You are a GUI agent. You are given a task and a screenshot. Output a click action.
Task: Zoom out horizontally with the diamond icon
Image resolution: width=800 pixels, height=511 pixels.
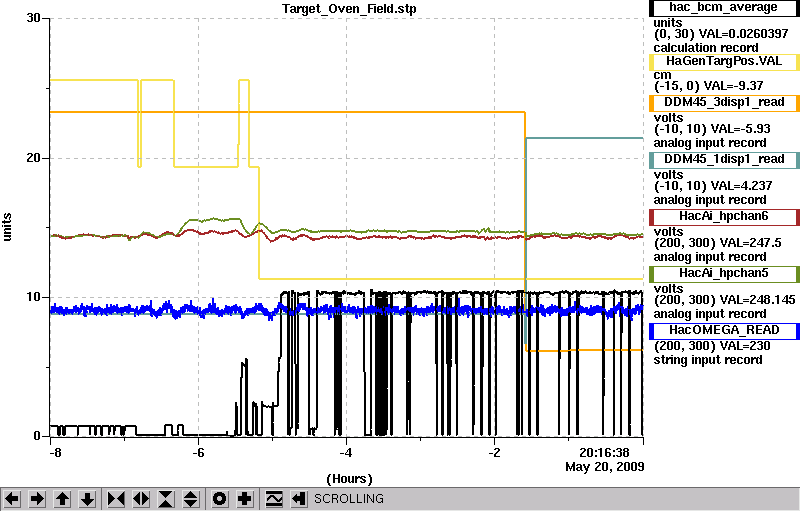[141, 499]
